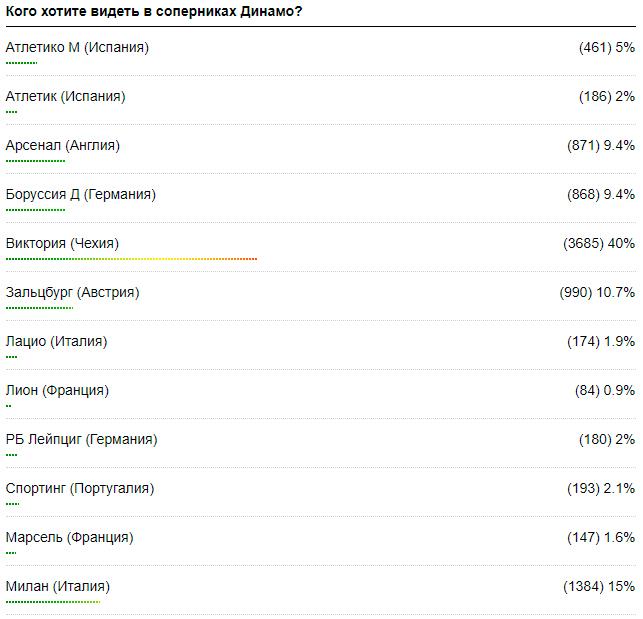Pick the Милан (Италия) option
This screenshot has height=619, width=643.
tap(58, 586)
